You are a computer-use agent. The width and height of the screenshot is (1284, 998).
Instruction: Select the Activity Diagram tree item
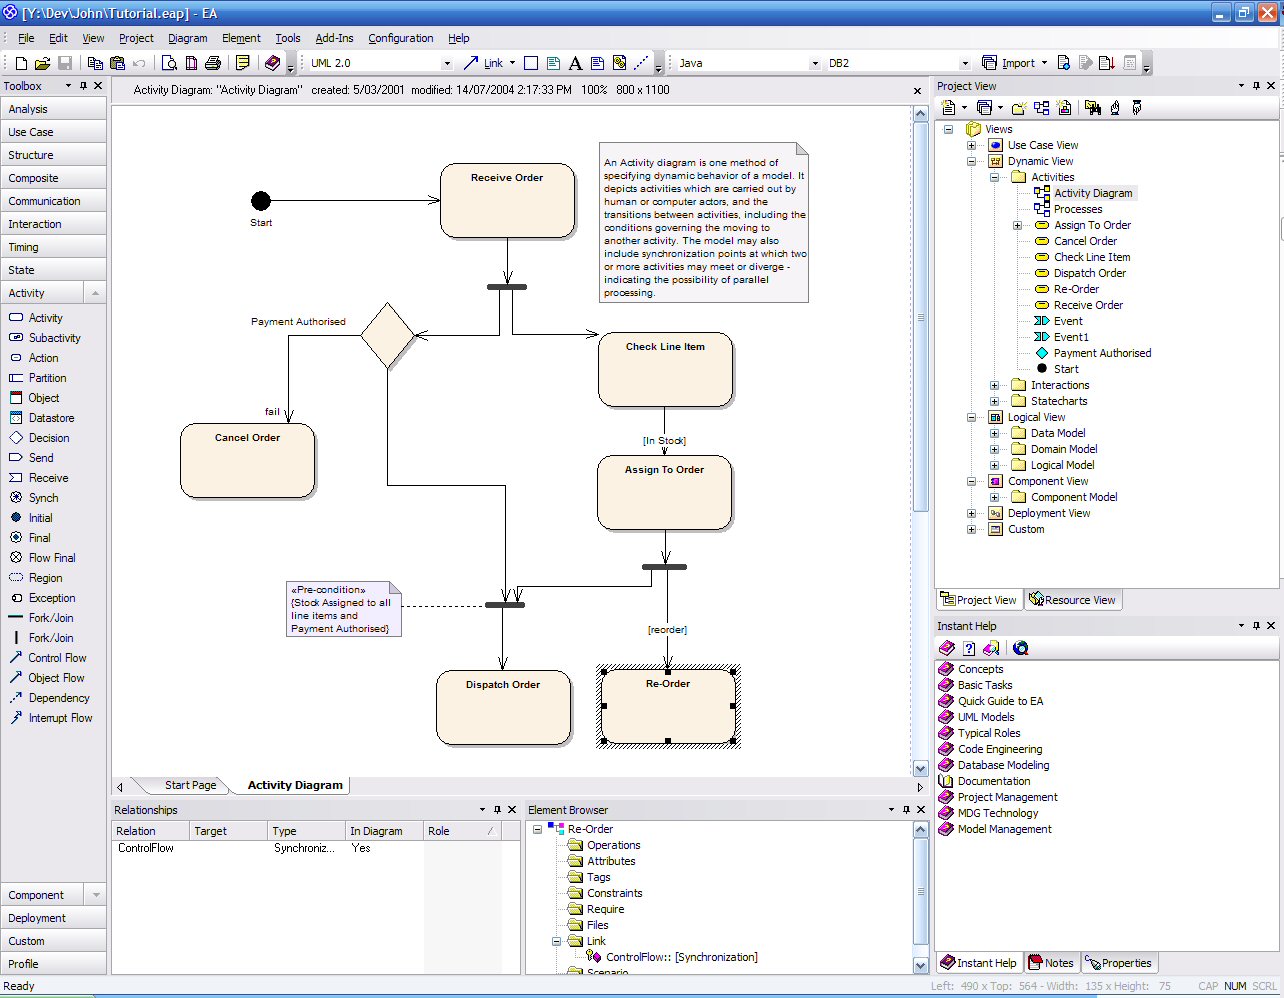click(1092, 192)
